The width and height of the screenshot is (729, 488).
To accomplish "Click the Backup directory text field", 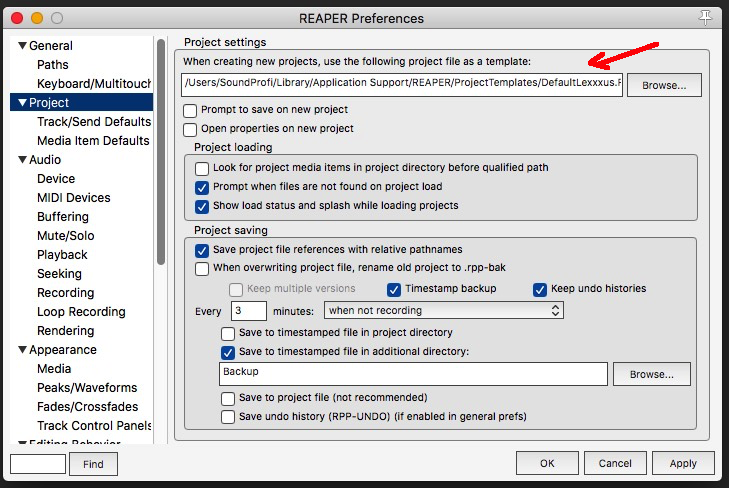I will point(413,374).
